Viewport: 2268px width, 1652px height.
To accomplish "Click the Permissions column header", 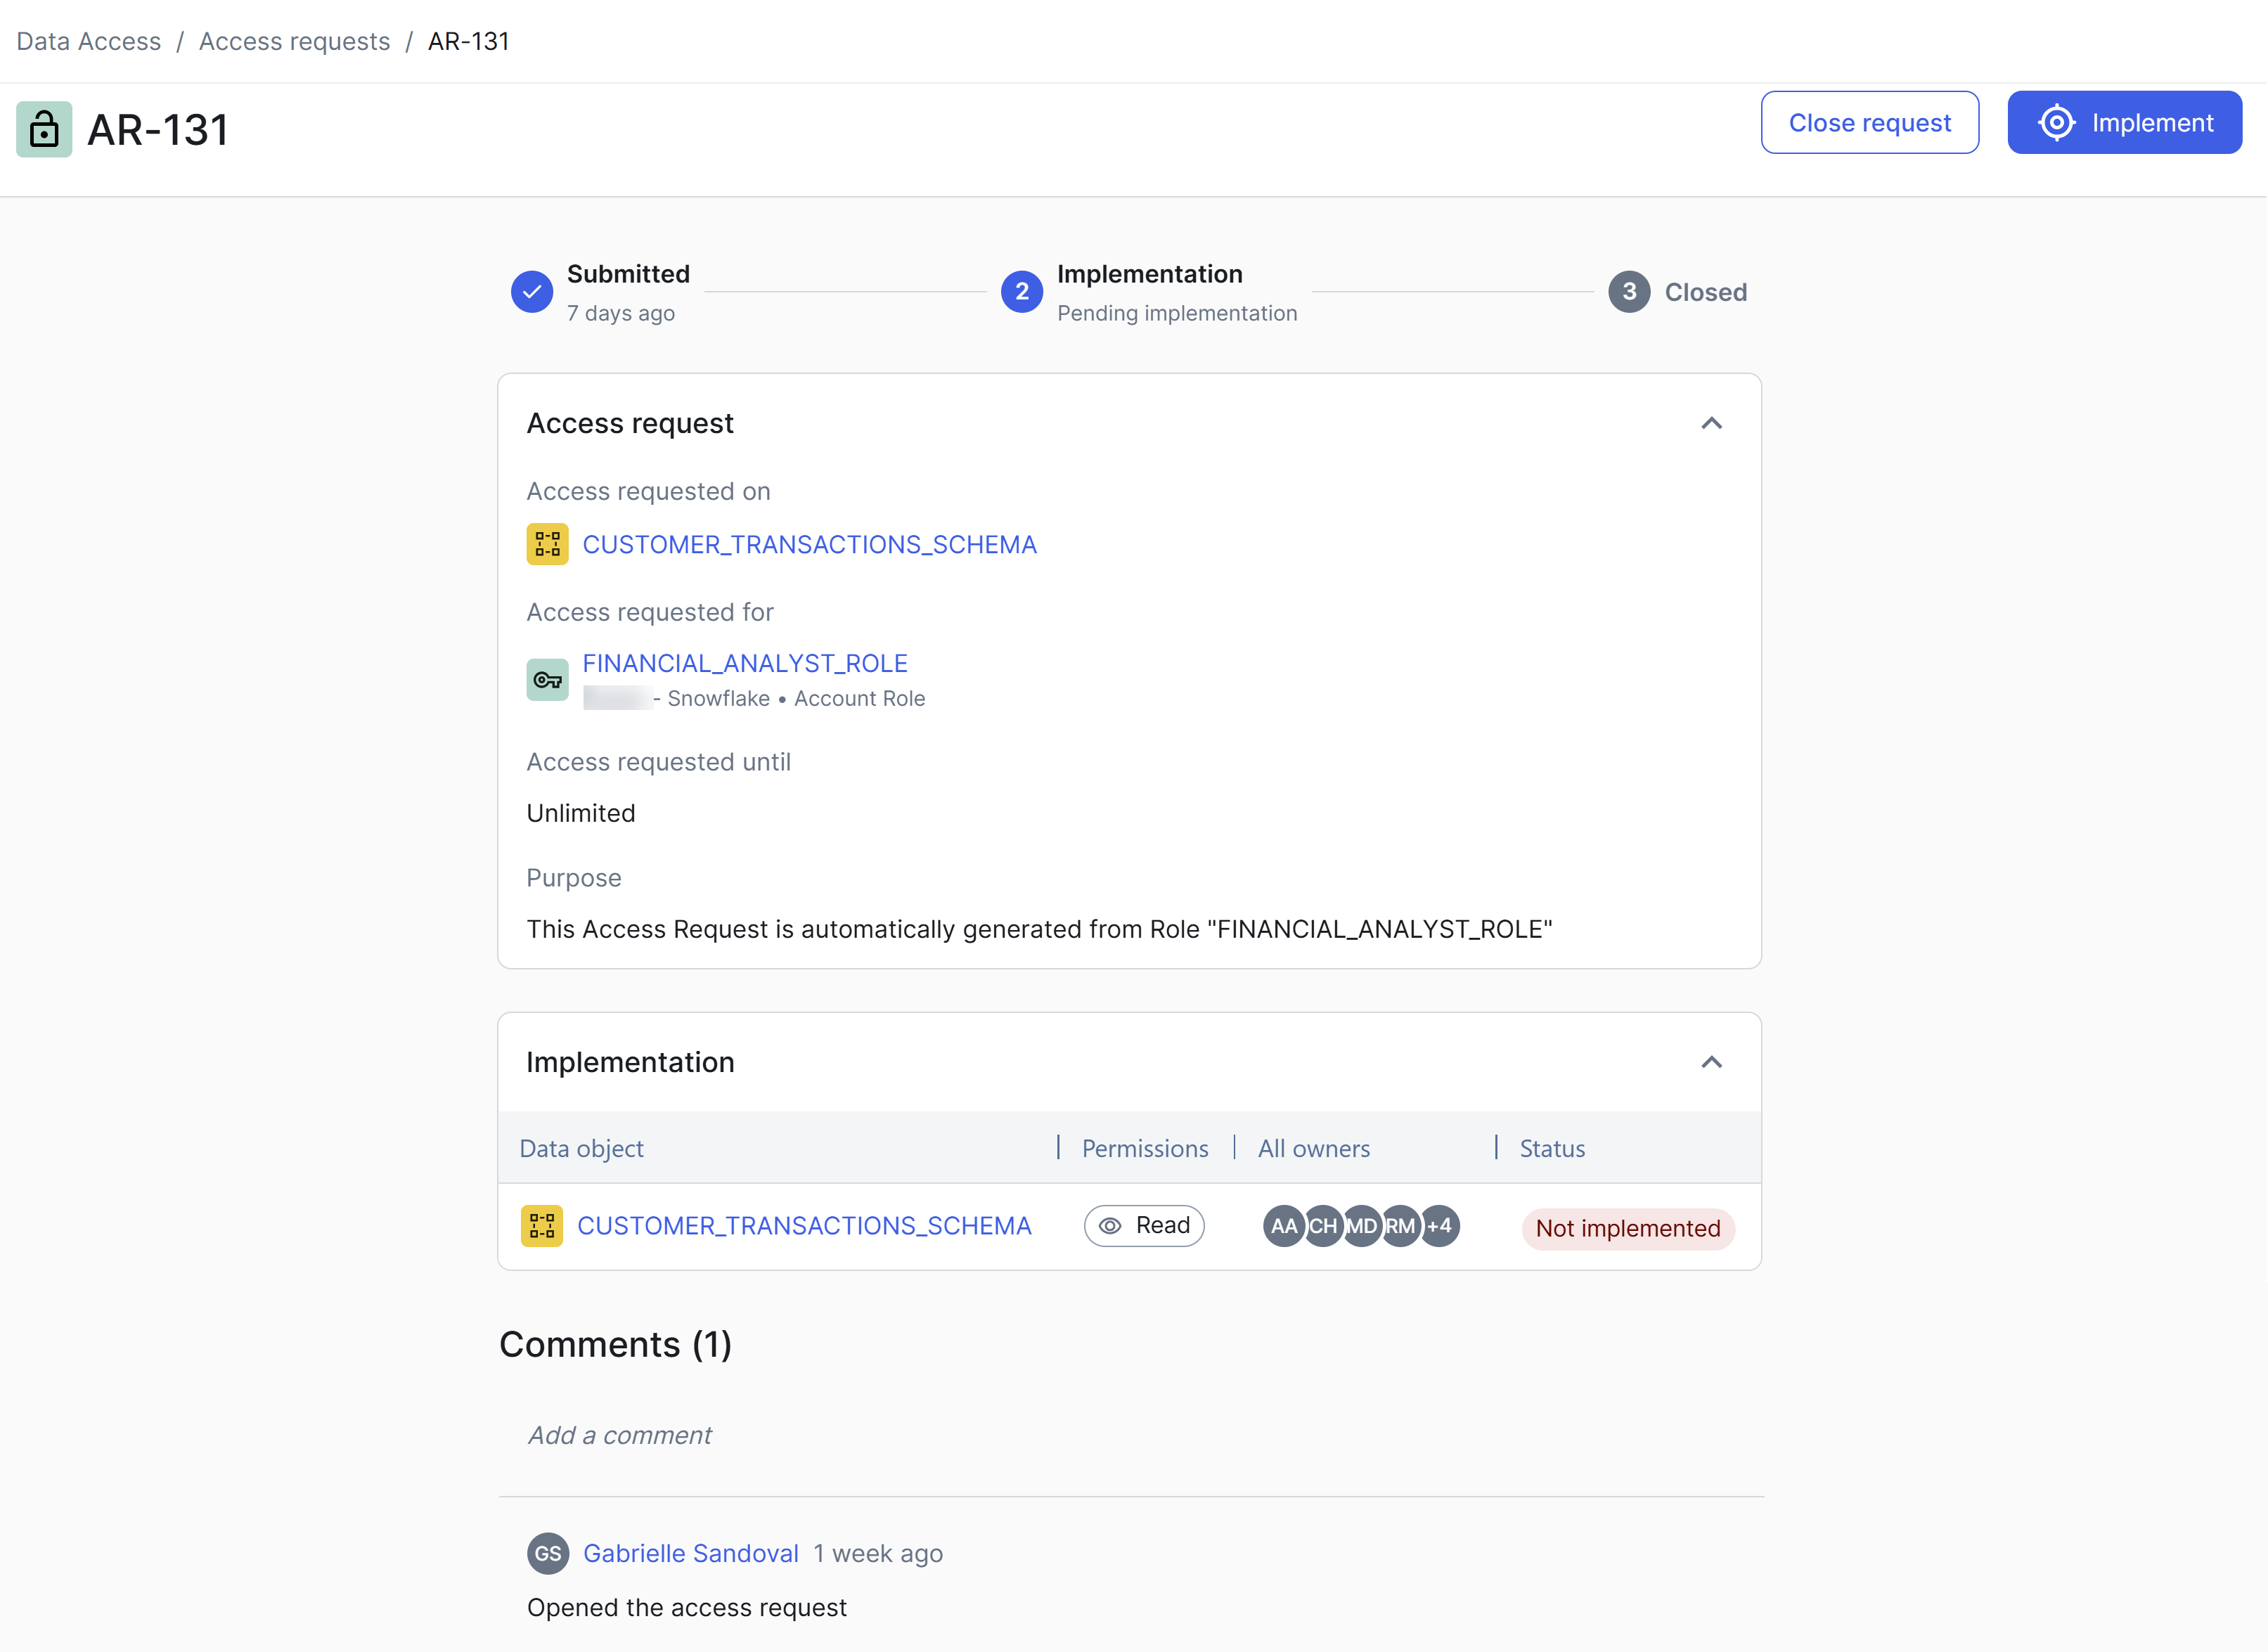I will coord(1145,1148).
